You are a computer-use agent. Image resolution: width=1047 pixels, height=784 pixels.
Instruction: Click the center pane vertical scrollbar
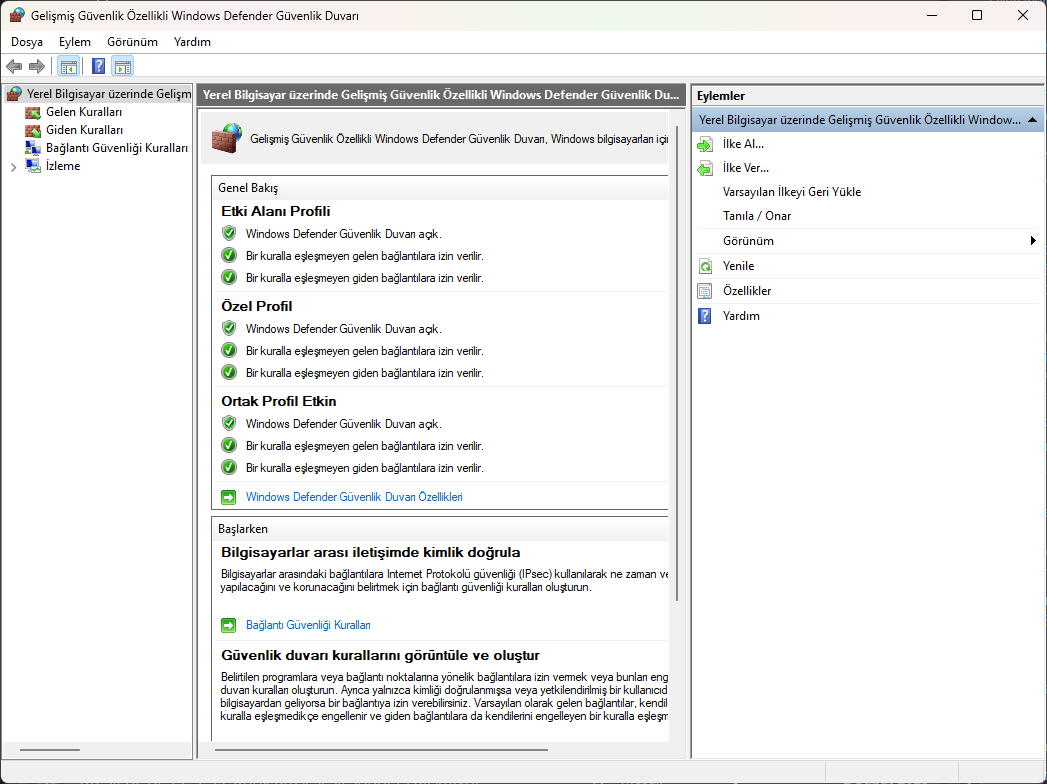pos(677,364)
